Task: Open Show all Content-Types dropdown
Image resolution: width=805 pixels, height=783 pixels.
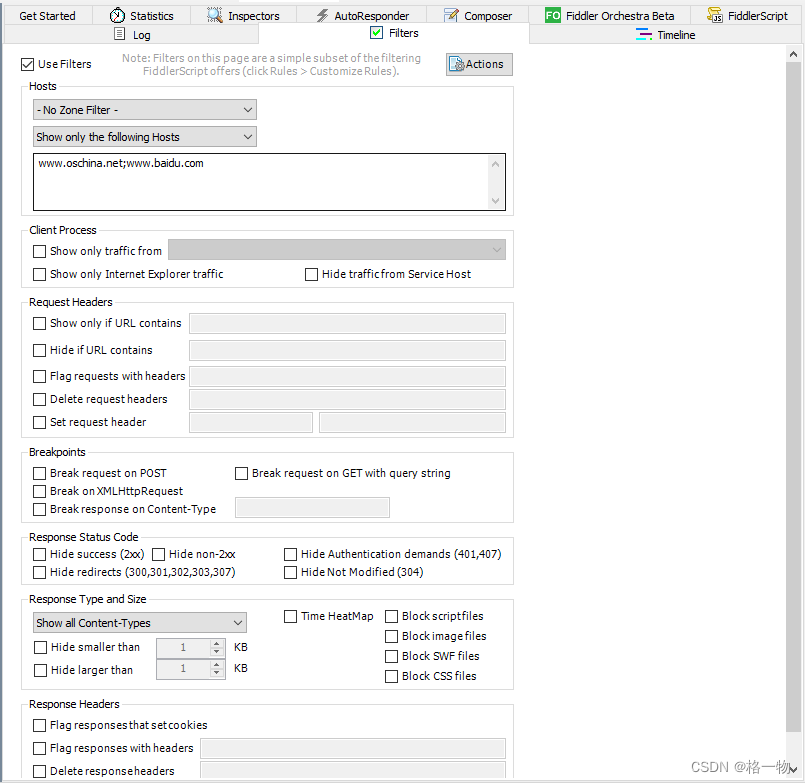Action: [140, 622]
